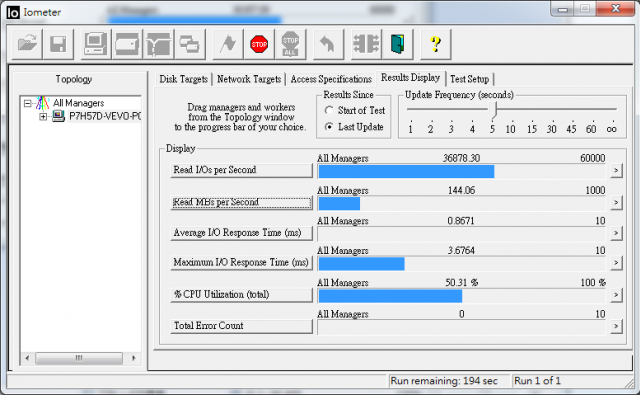
Task: Exit Iometer using the door icon
Action: click(398, 44)
